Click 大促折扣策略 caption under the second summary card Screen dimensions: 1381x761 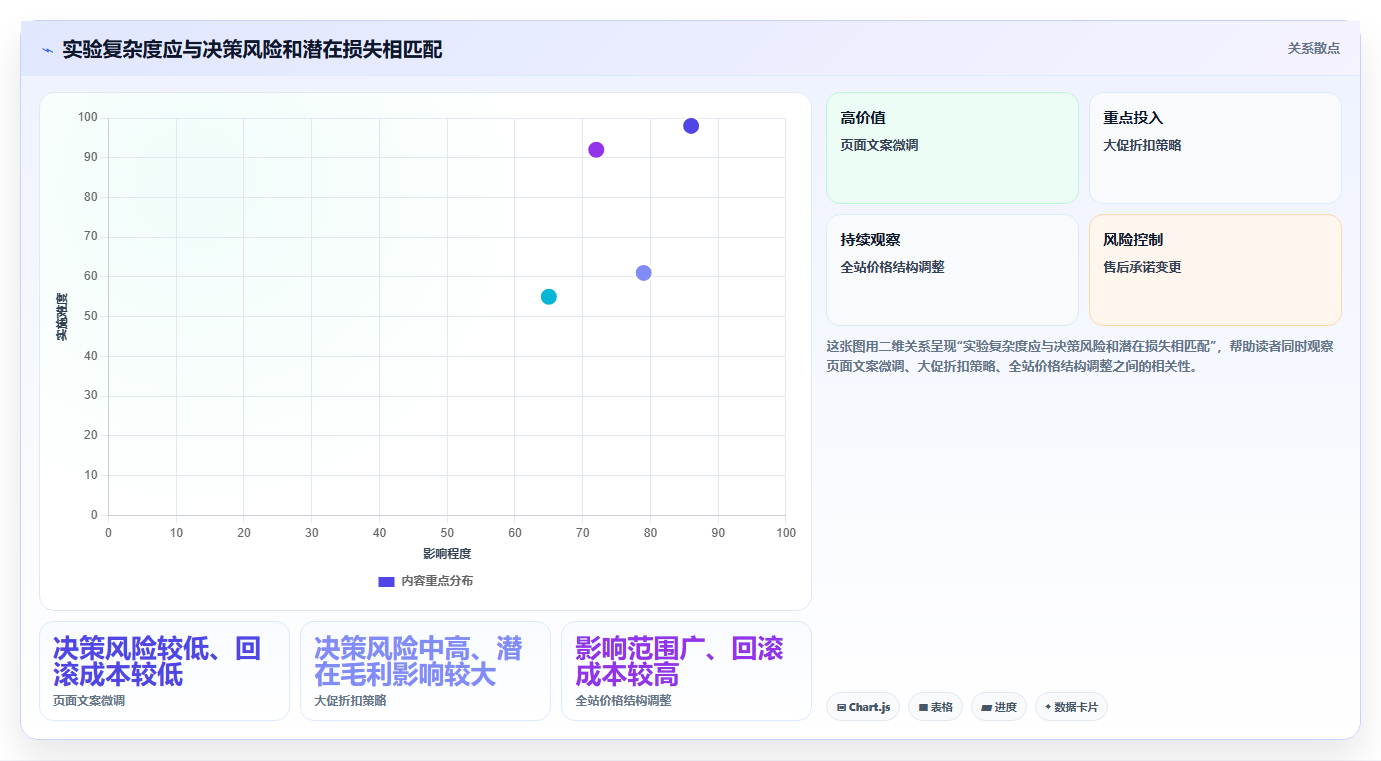click(x=350, y=701)
